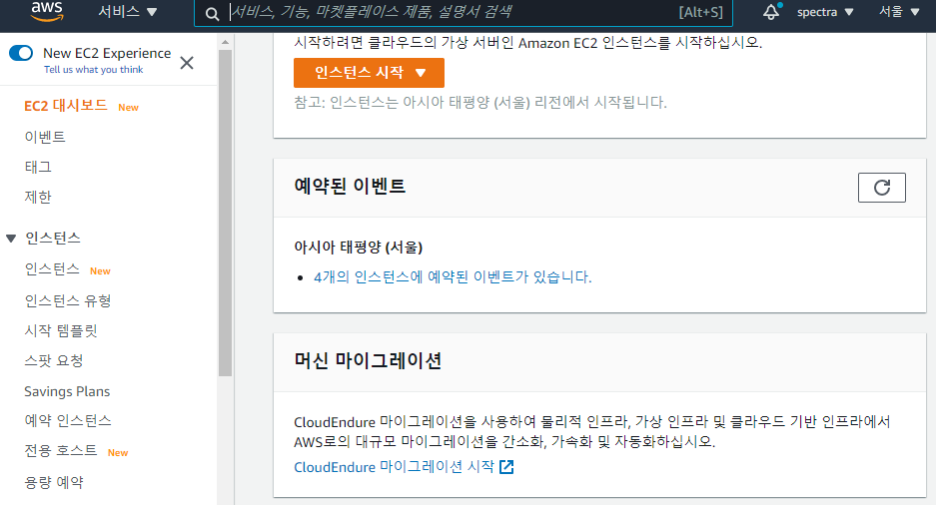Open 용량 예약 in the sidebar
Viewport: 936px width, 505px height.
tap(54, 482)
